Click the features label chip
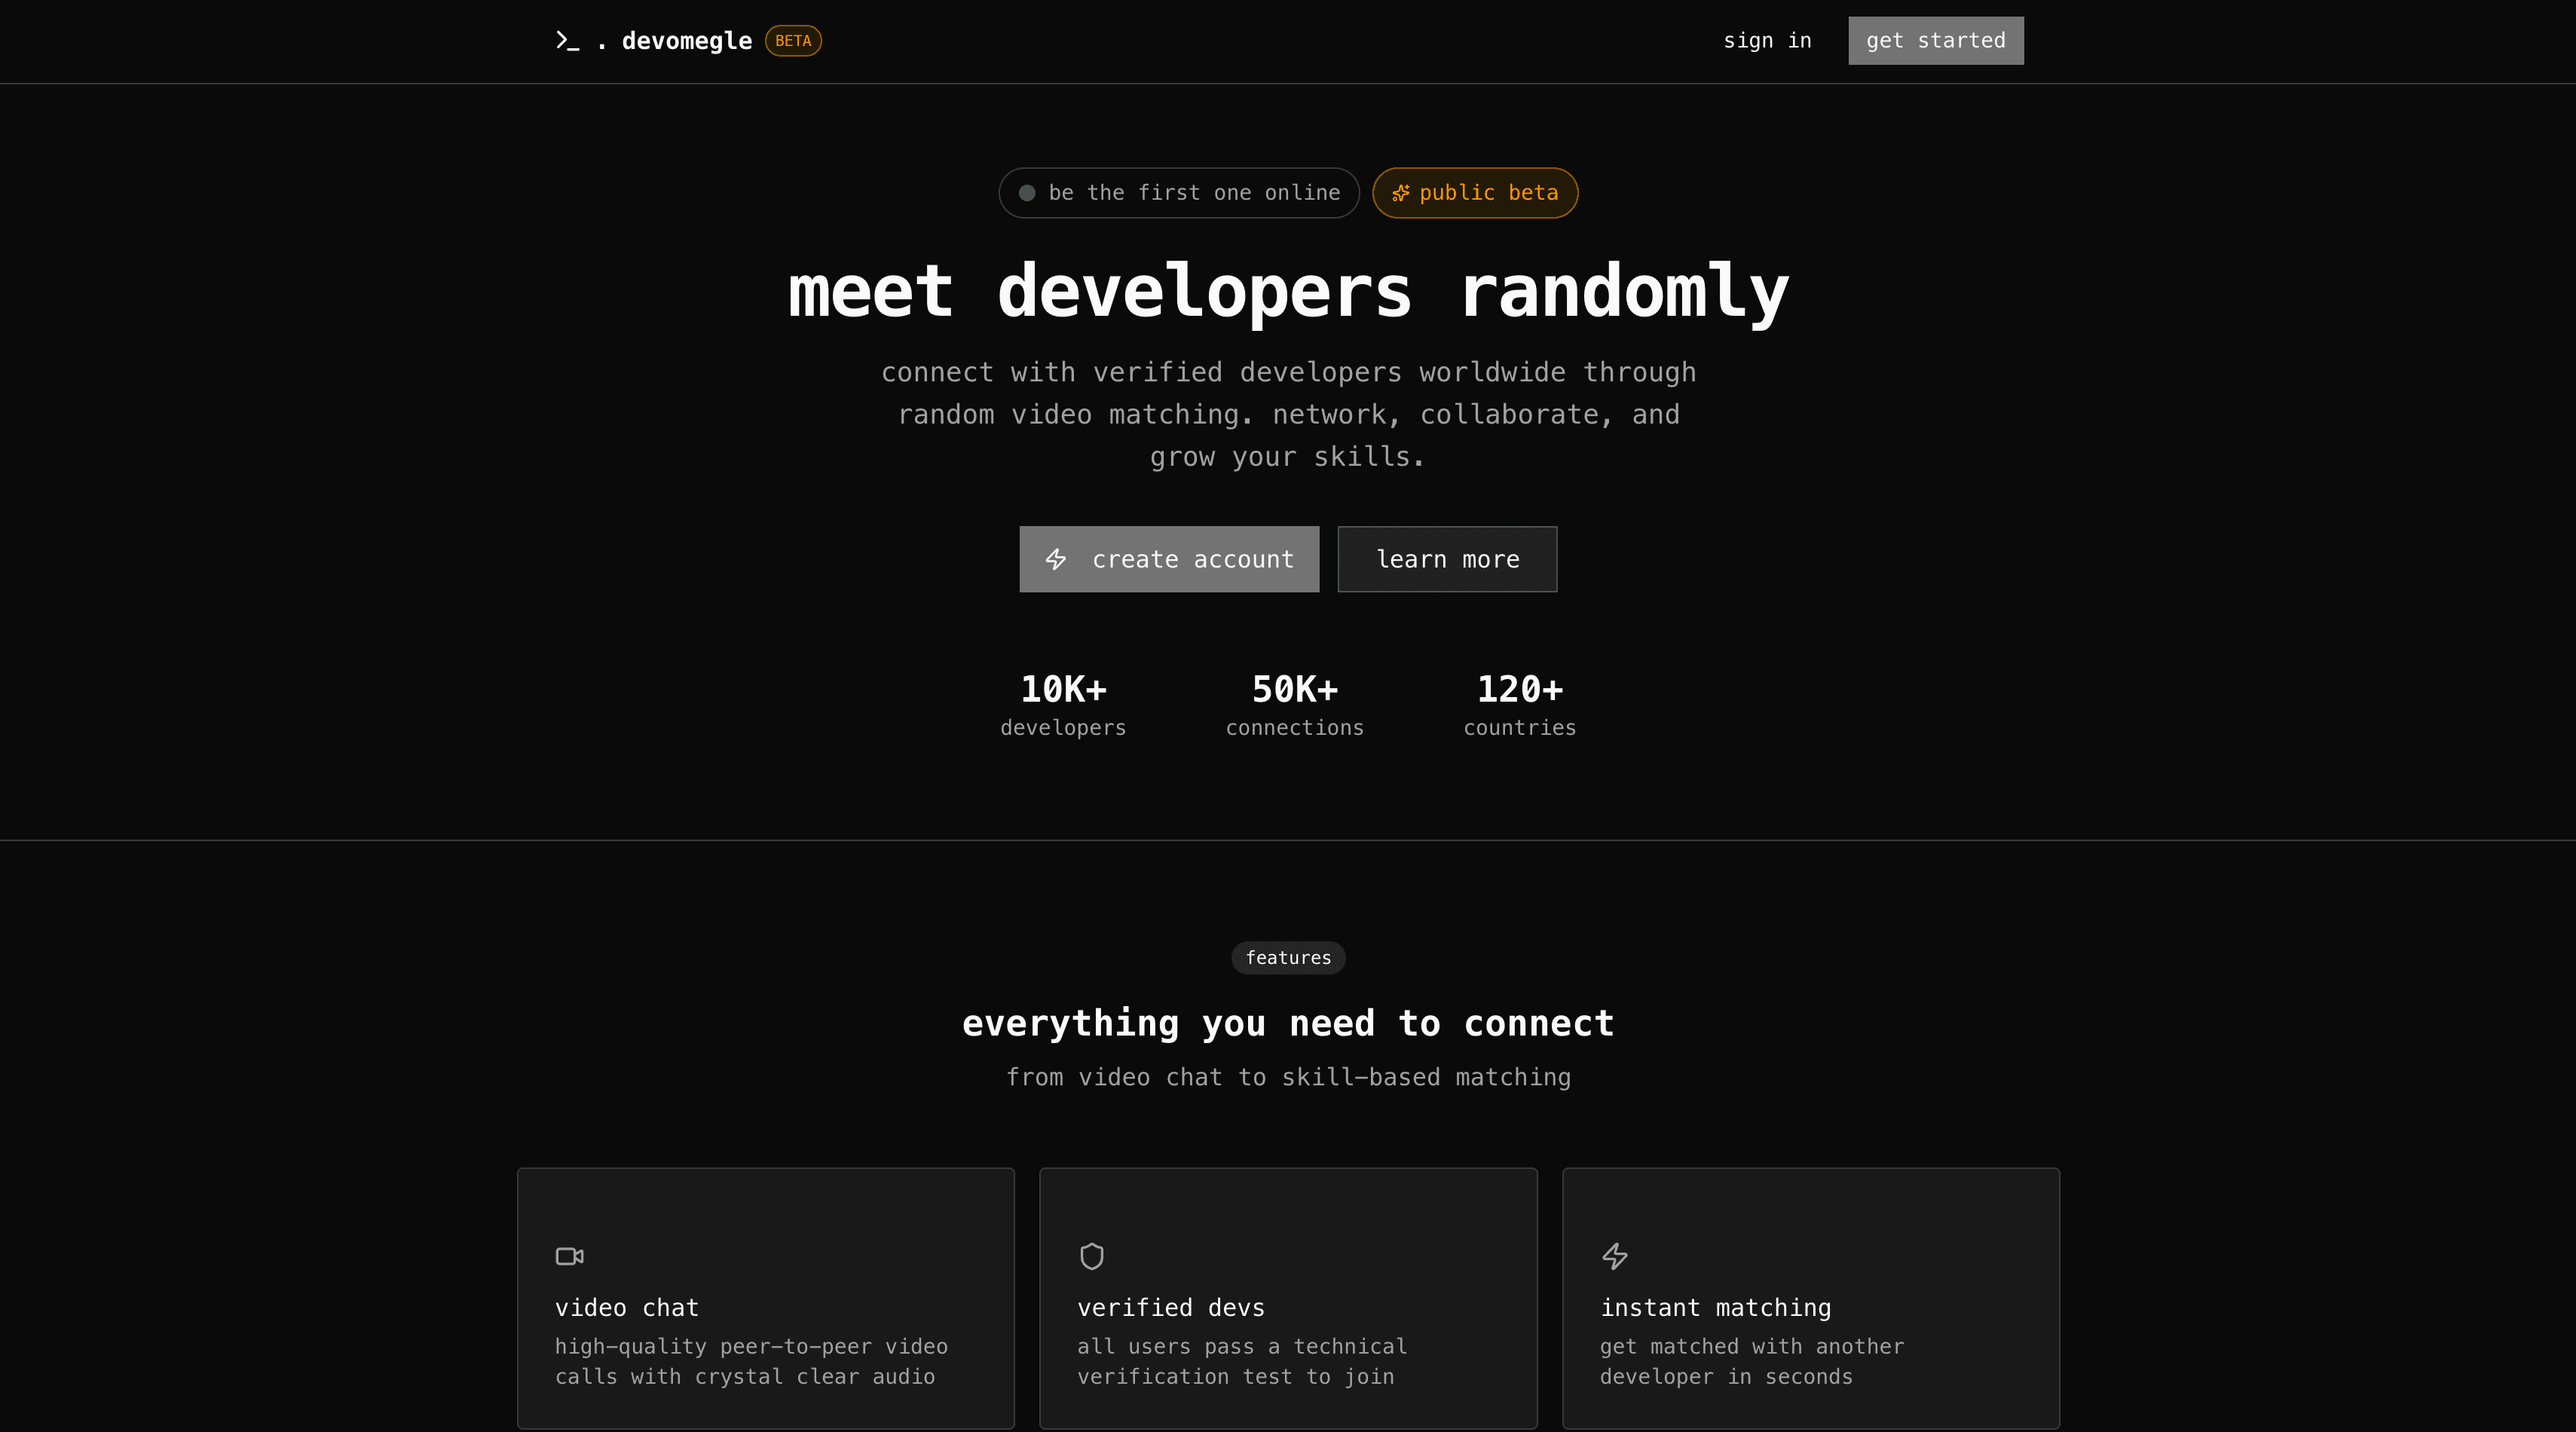Screen dimensions: 2576x1432 click(x=1288, y=958)
